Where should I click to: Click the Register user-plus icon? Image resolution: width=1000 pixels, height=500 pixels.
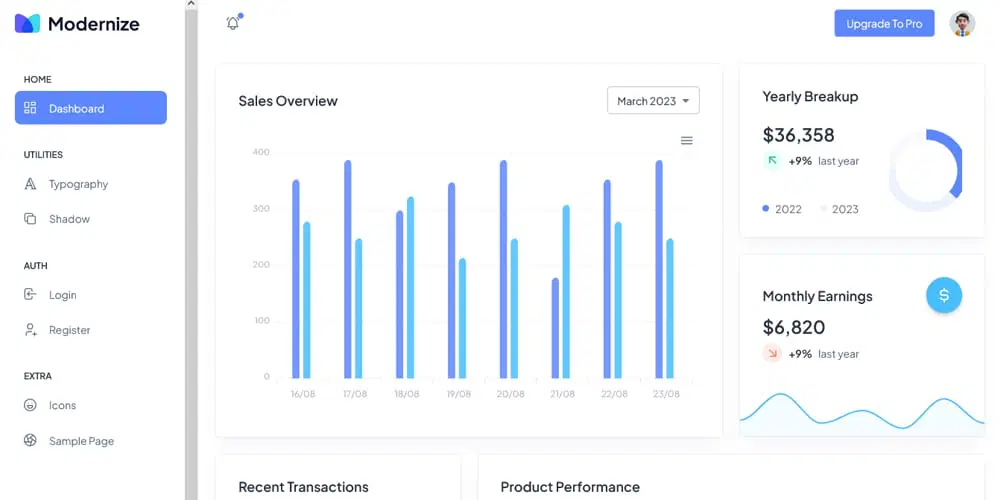pos(30,330)
